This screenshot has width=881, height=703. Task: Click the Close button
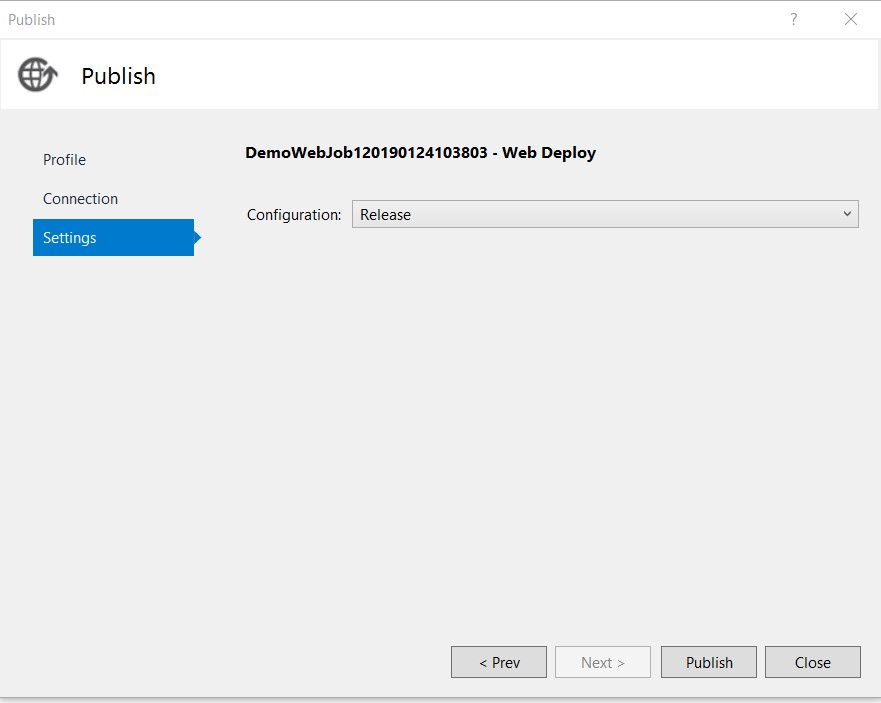(x=812, y=662)
